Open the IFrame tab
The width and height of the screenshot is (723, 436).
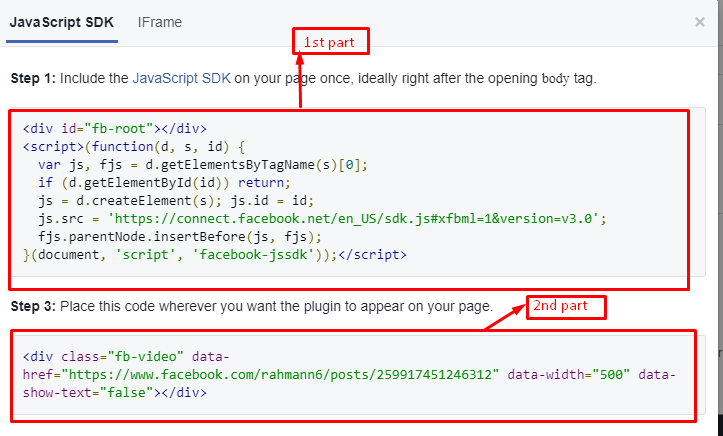(160, 23)
